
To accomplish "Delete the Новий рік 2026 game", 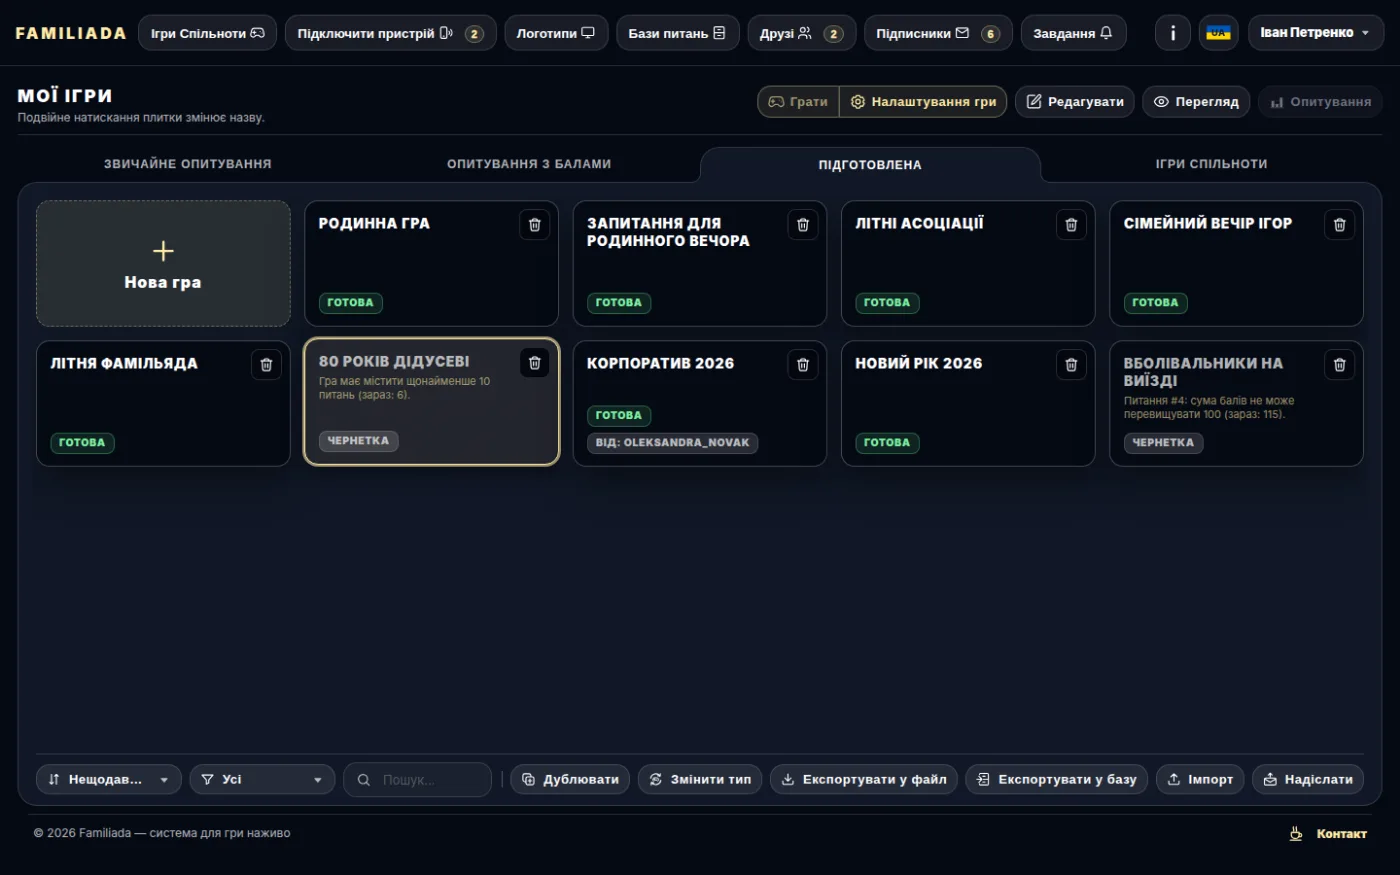I will point(1071,365).
